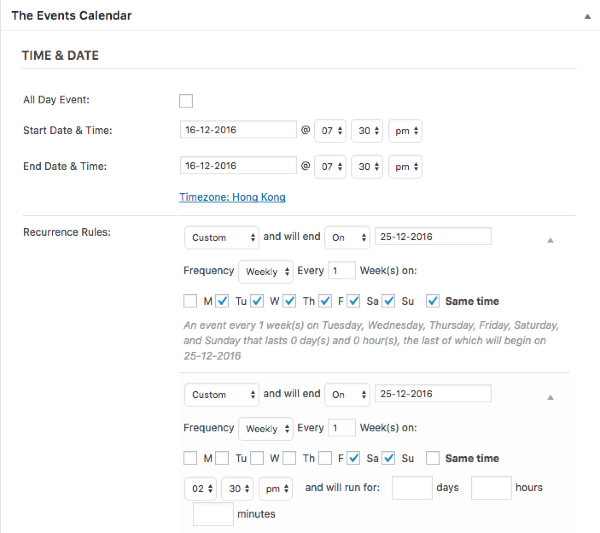The height and width of the screenshot is (533, 600).
Task: Edit first rule's recurrence end date field
Action: (432, 237)
